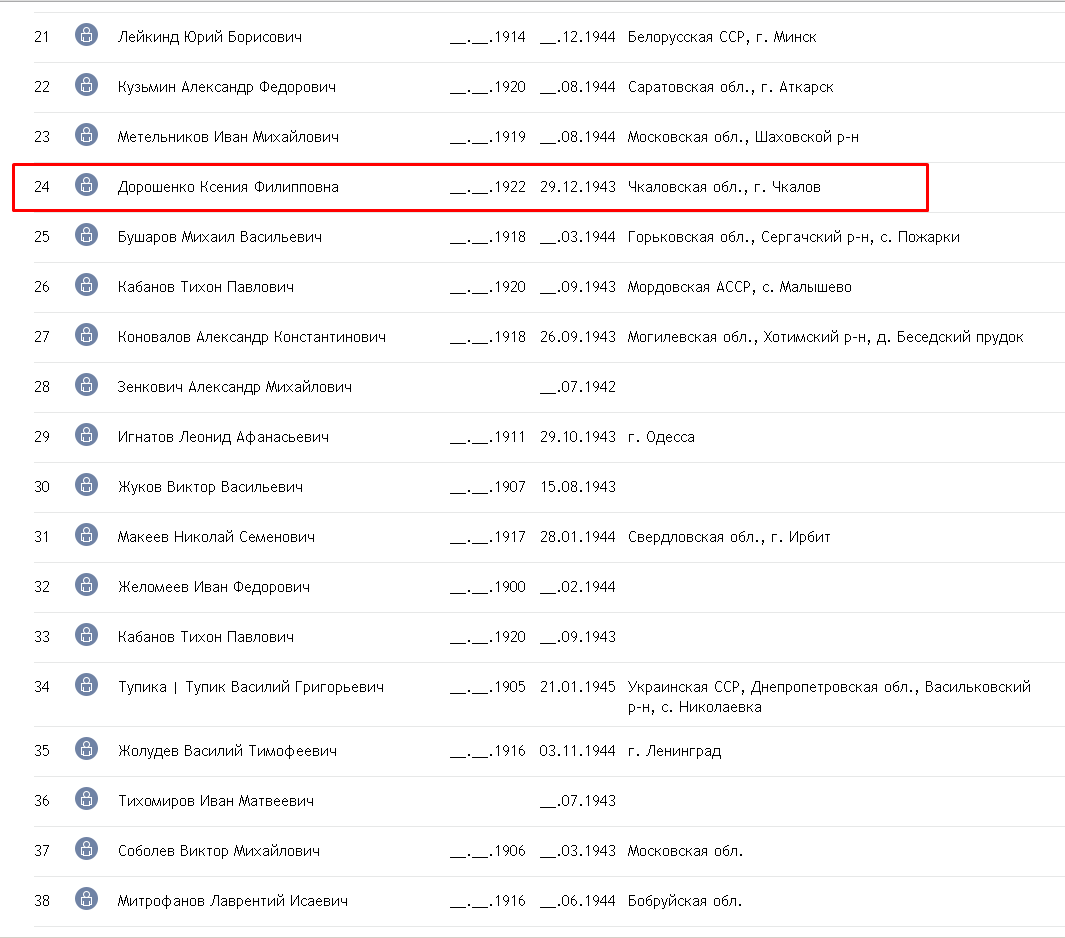
Task: Click death date 29.12.1943 in the highlighted row
Action: pos(577,187)
